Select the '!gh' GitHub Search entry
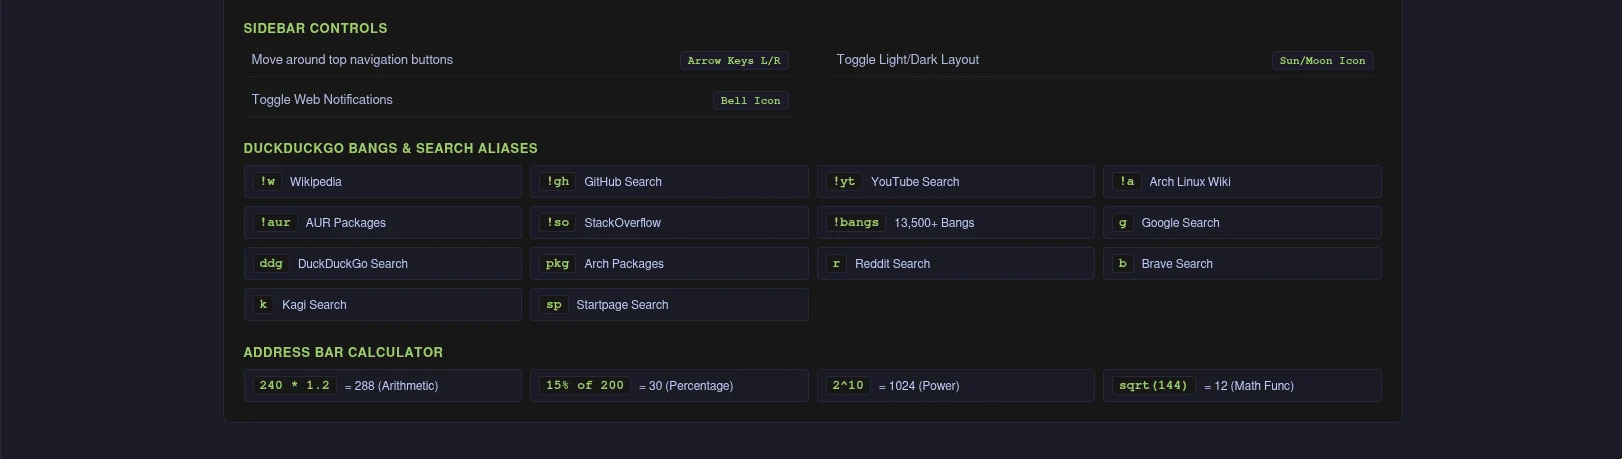Viewport: 1622px width, 459px height. tap(669, 181)
